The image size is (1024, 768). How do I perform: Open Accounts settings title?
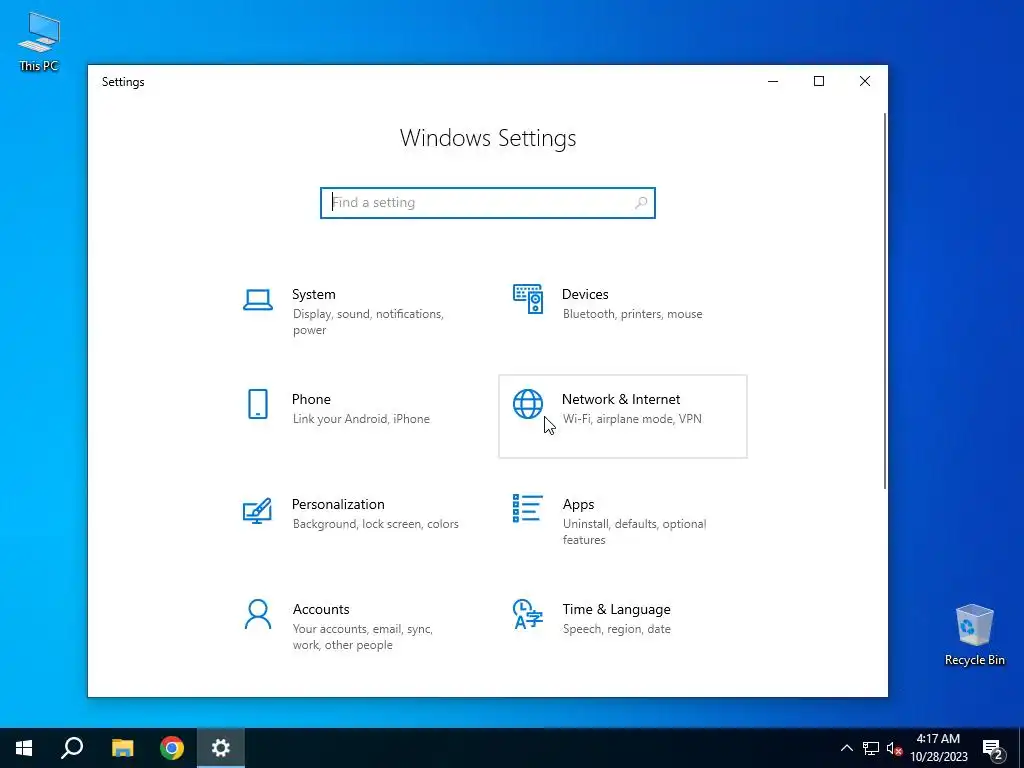click(321, 609)
